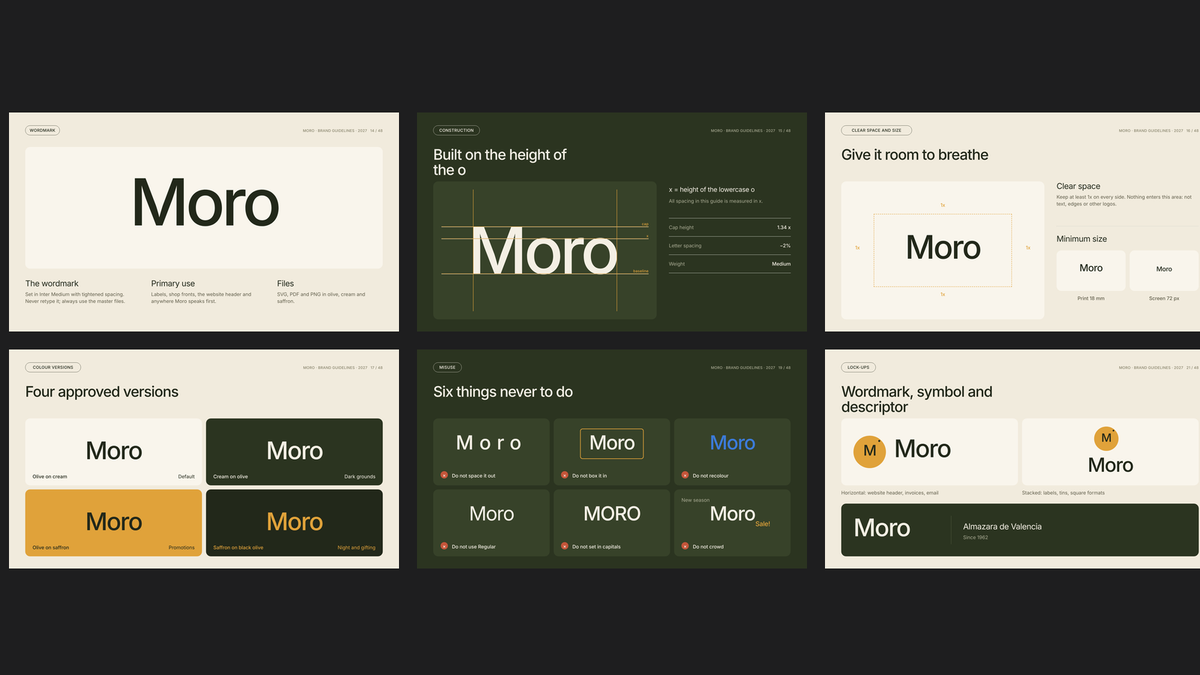Click the 'Promotions' label on the saffron card
Screen dimensions: 1200x675
[182, 547]
